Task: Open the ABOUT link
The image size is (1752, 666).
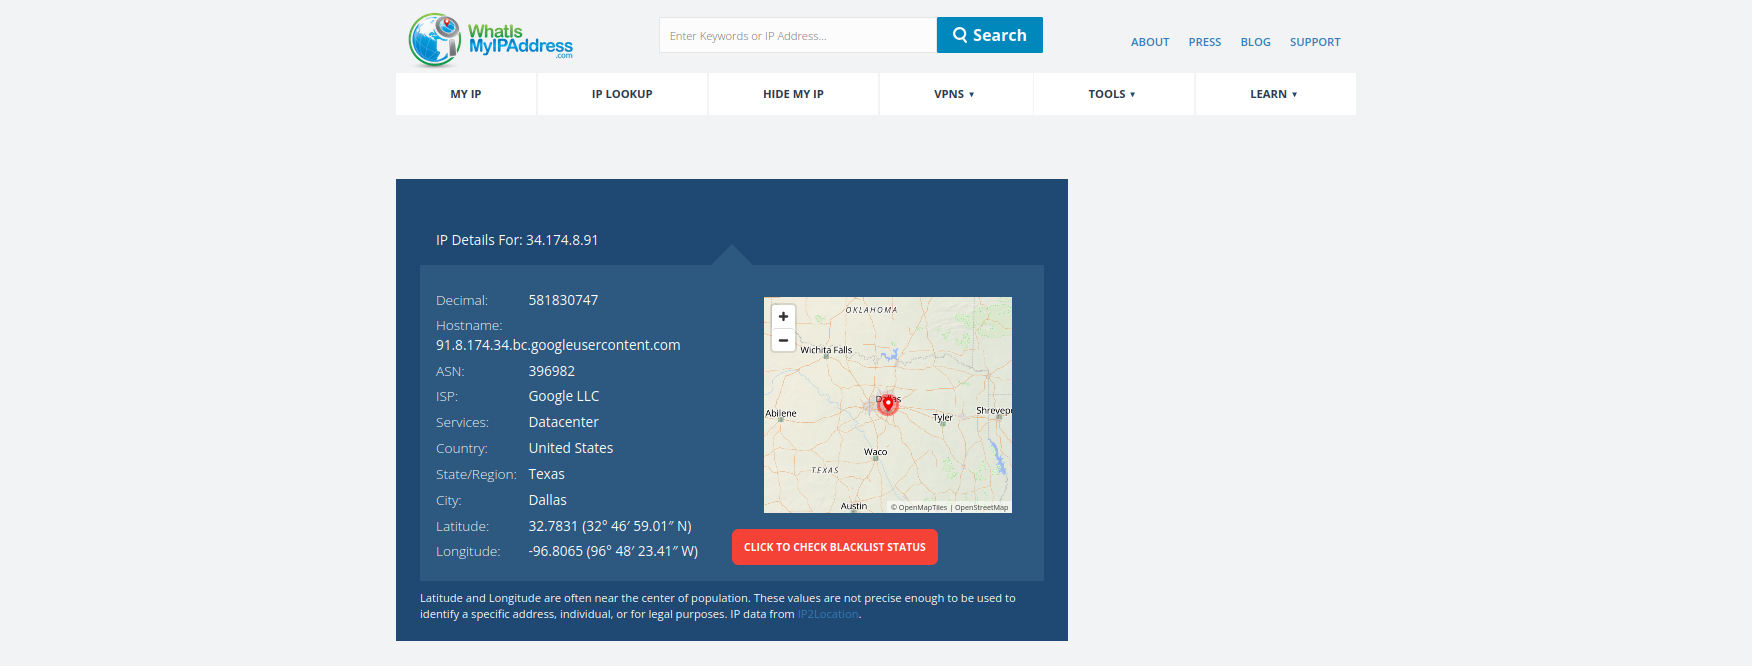Action: (x=1150, y=42)
